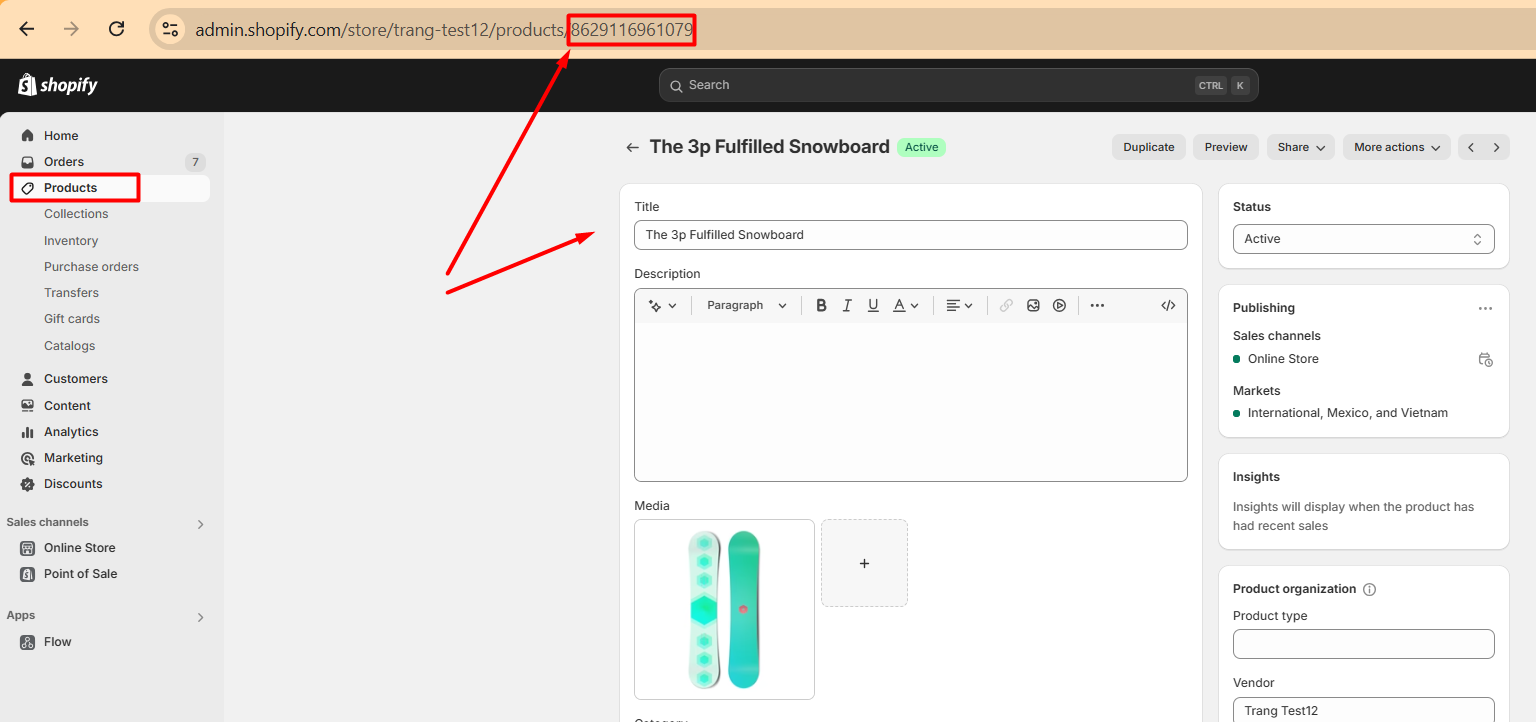Screen dimensions: 1536x722
Task: Click the Product organization info icon
Action: (x=1370, y=590)
